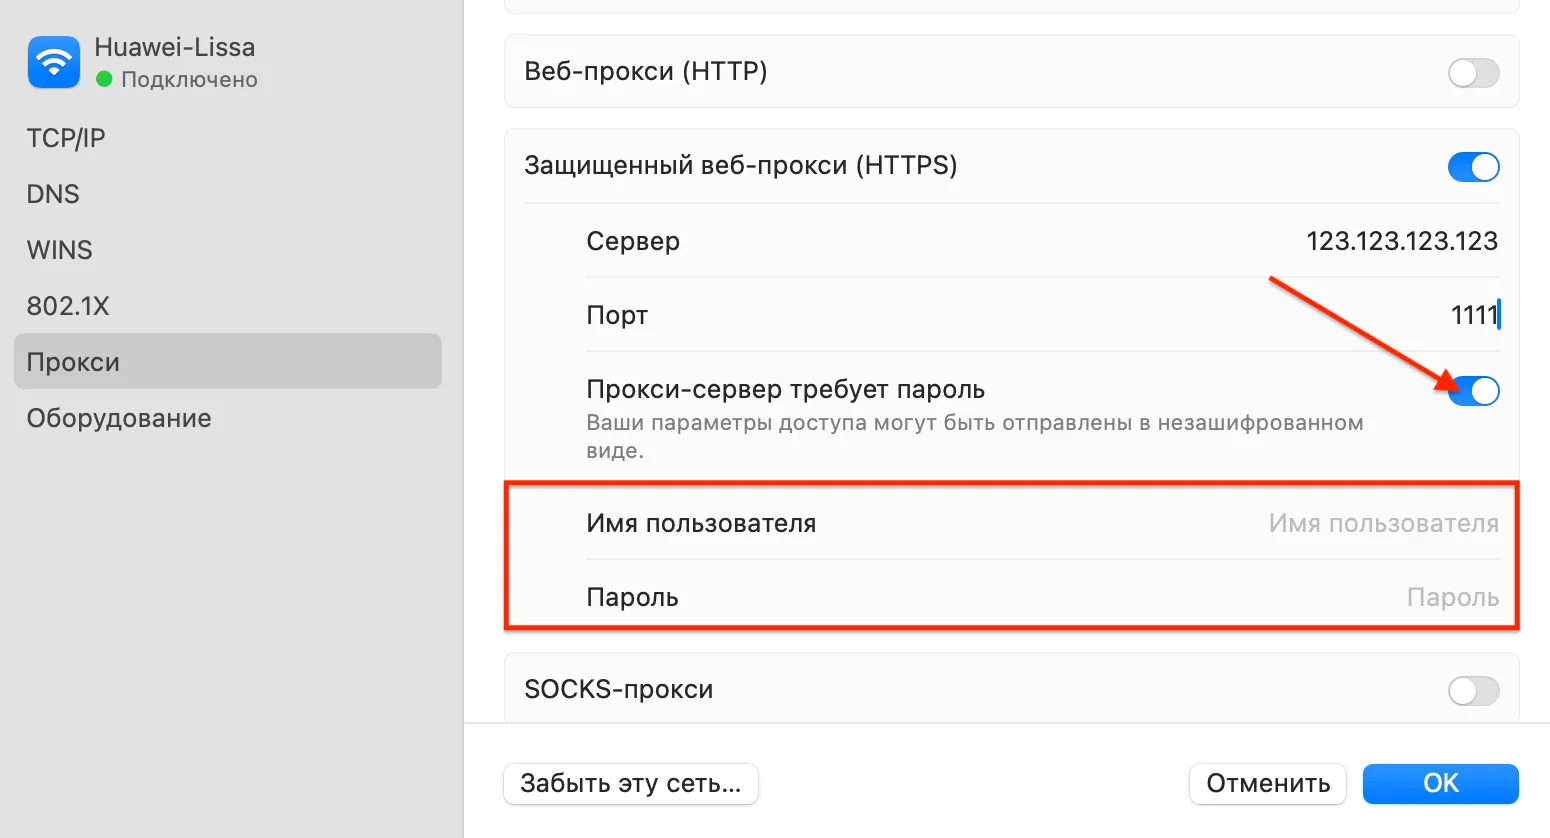Click the Сервер address field

(x=1402, y=241)
